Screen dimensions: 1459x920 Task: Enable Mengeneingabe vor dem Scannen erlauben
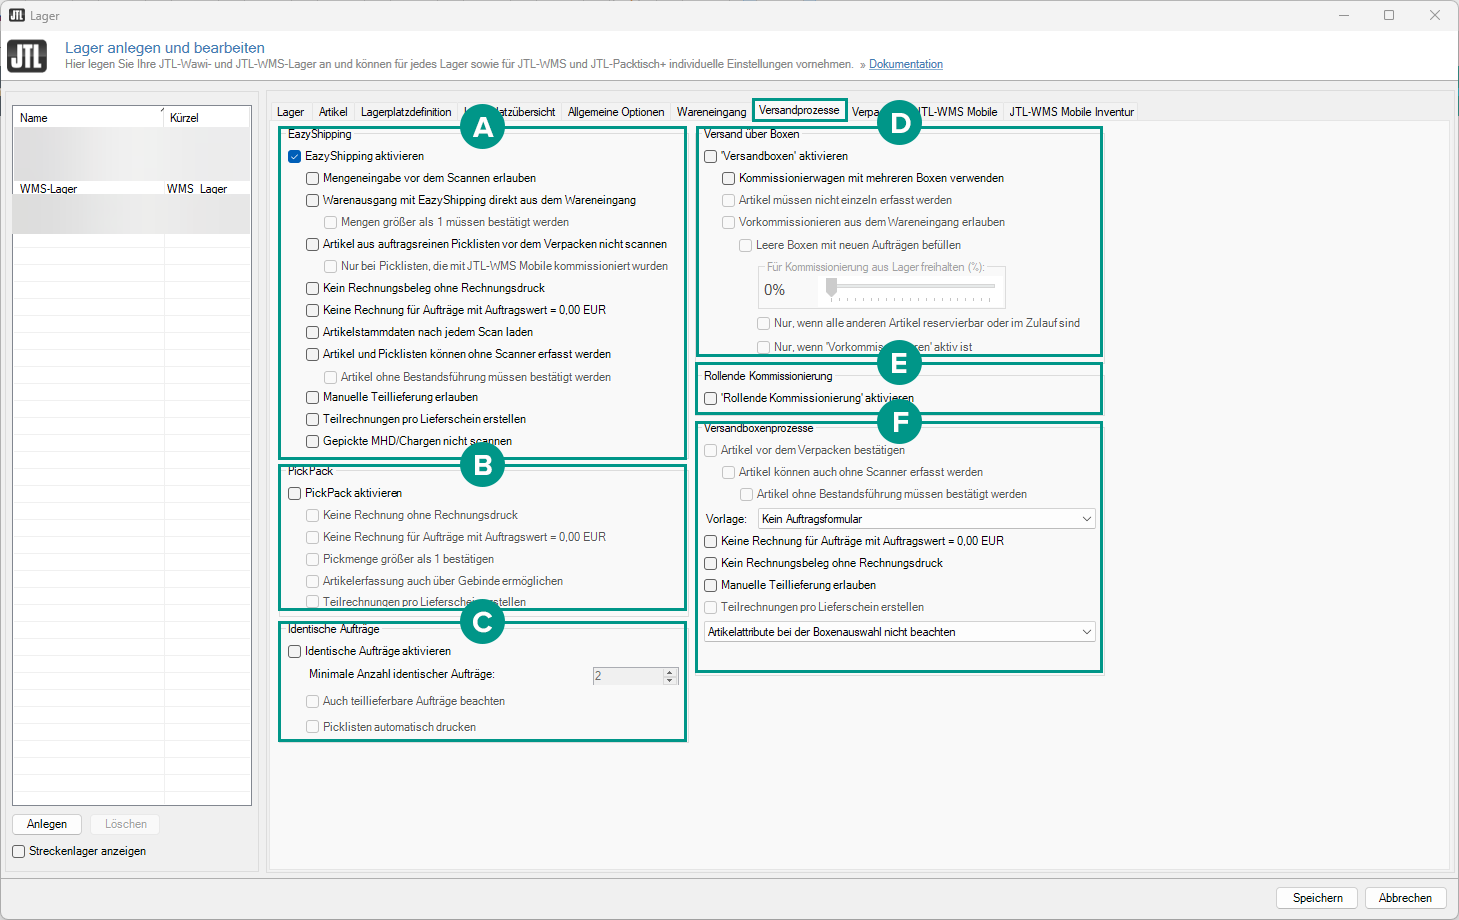(x=313, y=178)
